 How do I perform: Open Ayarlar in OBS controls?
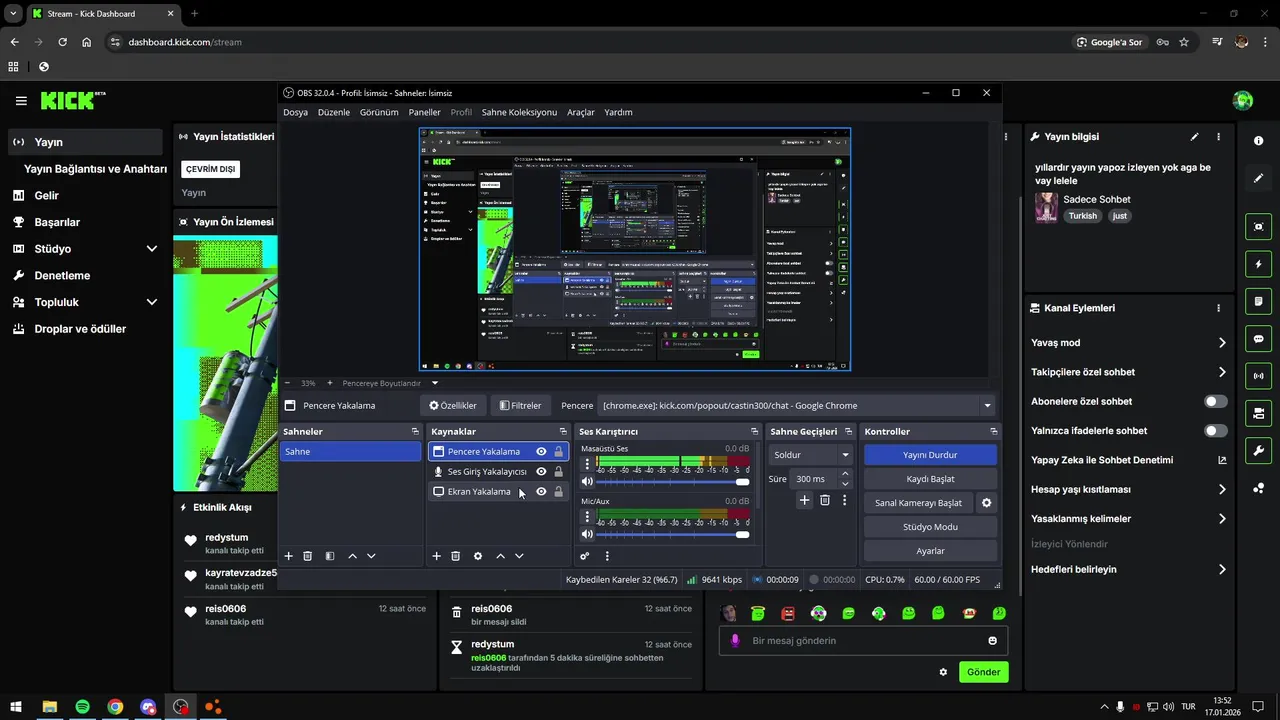pos(930,551)
